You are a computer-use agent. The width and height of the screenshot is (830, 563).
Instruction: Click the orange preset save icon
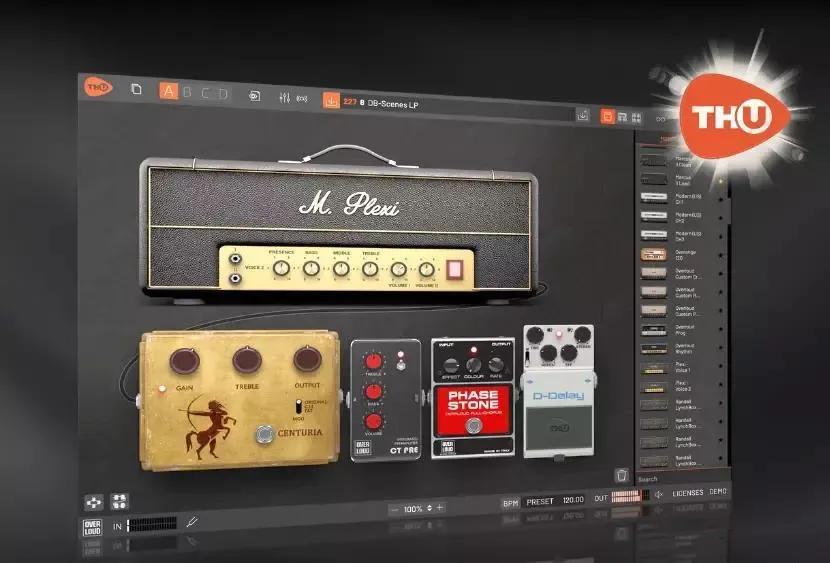coord(331,100)
